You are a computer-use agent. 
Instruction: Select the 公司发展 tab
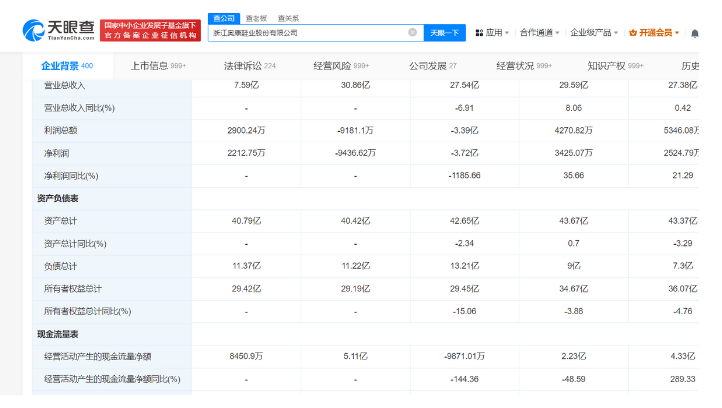click(432, 65)
